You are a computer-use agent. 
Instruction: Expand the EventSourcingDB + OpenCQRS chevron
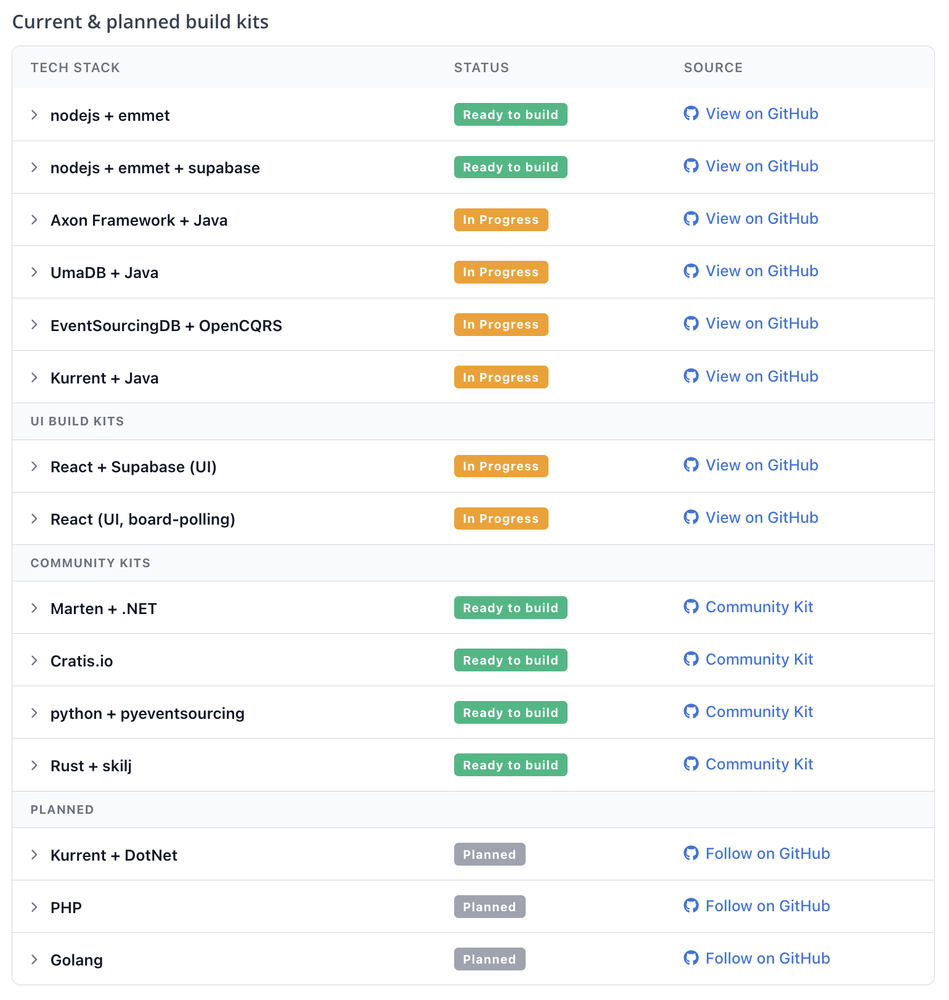pyautogui.click(x=34, y=325)
